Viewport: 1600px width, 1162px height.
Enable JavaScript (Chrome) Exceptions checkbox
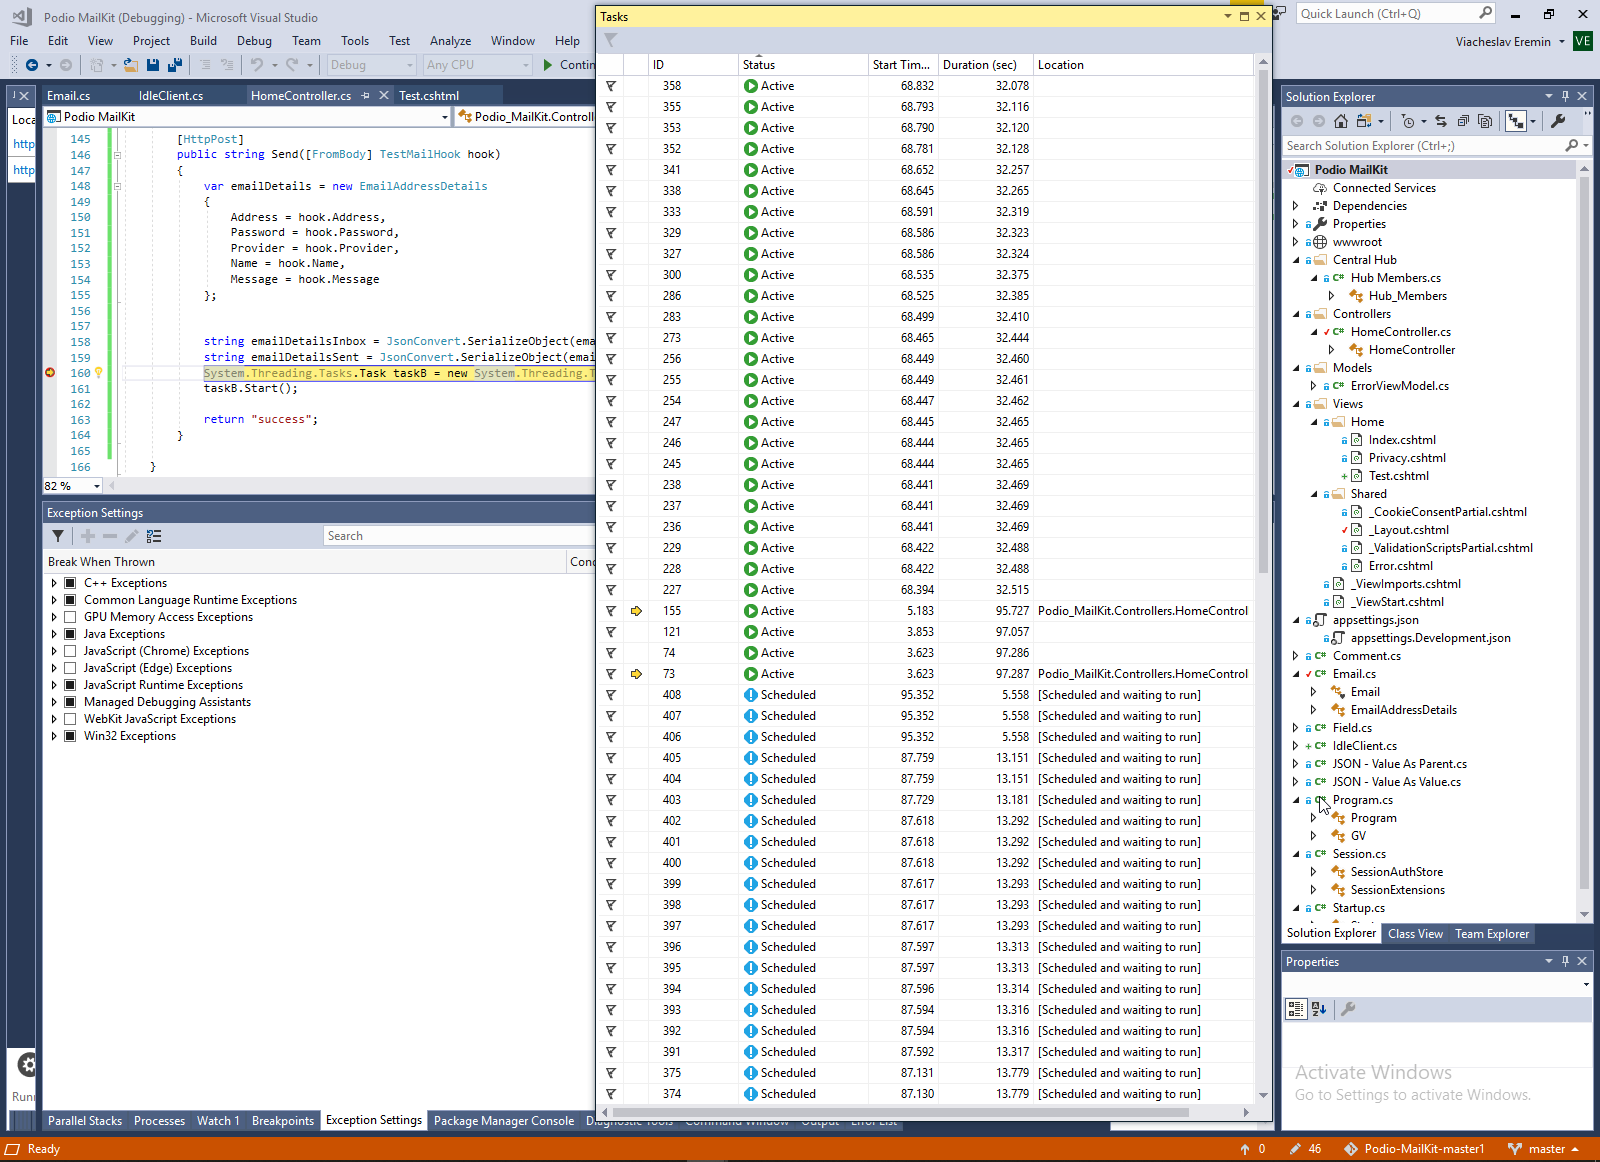70,651
